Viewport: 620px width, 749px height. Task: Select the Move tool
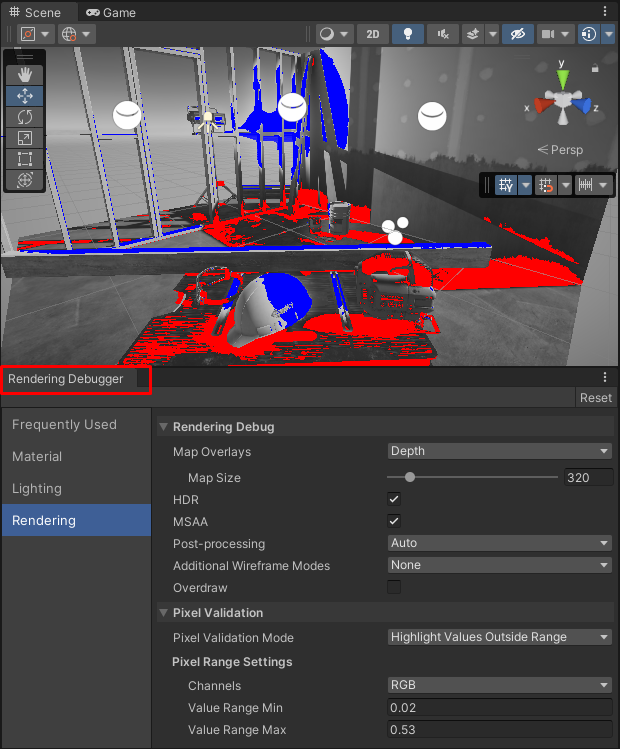(25, 96)
